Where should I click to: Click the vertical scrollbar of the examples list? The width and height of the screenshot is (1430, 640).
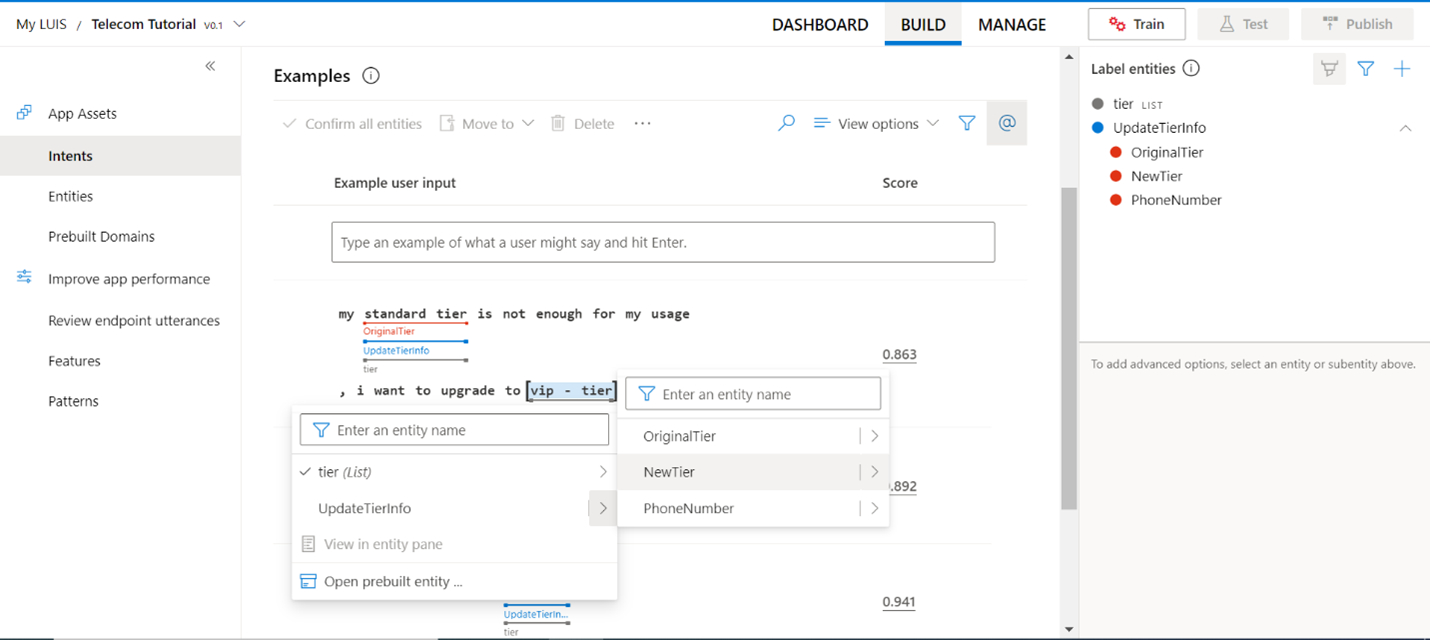pos(1068,348)
